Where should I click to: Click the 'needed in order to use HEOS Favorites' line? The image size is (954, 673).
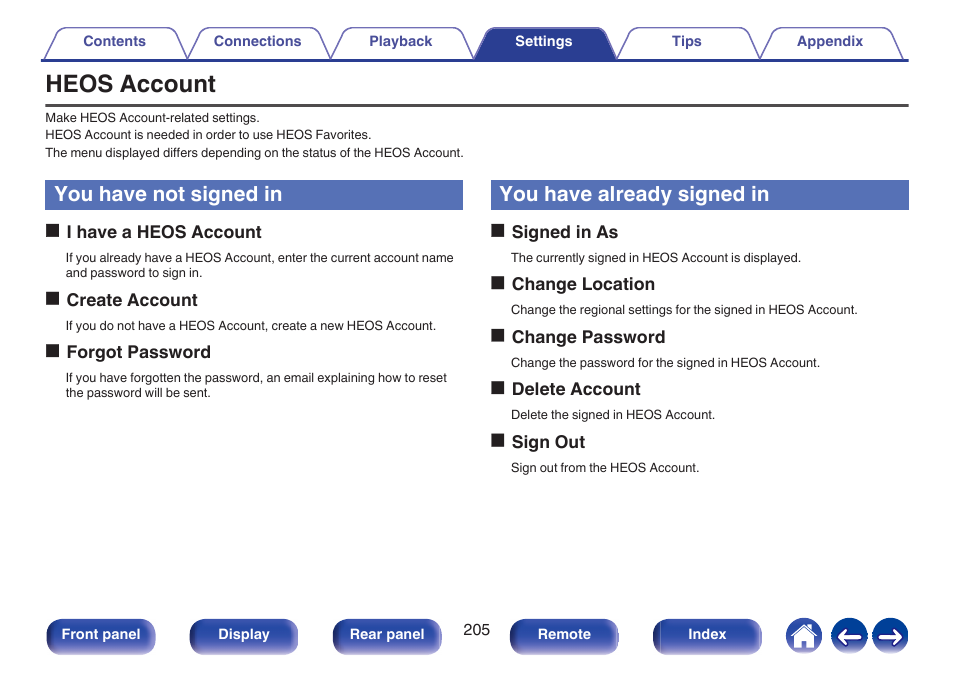pos(208,135)
